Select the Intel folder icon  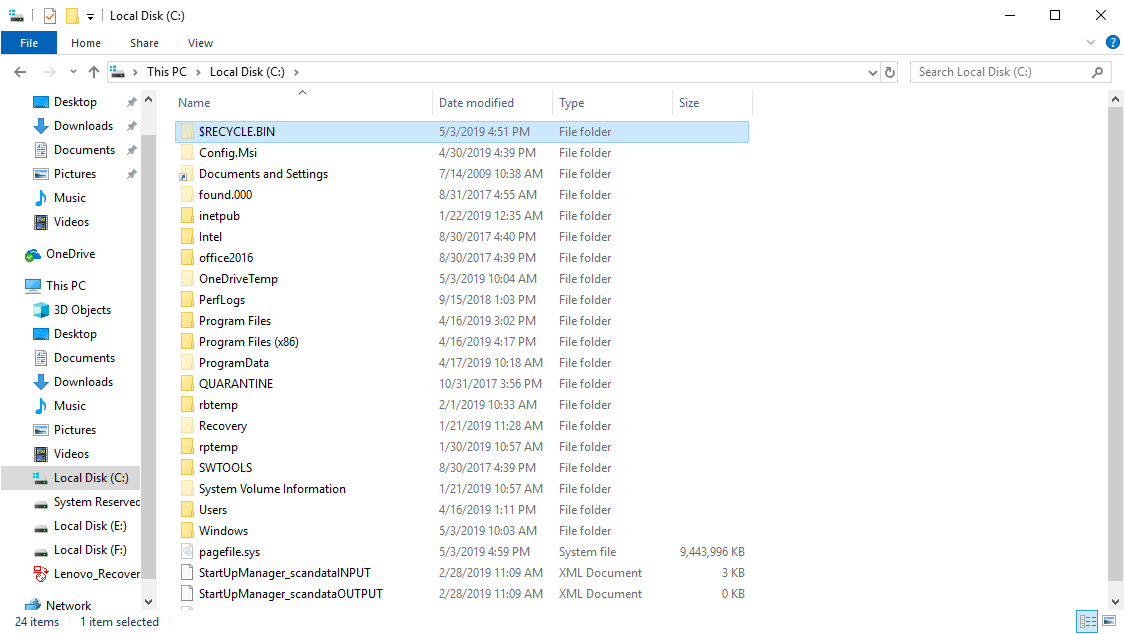click(187, 236)
